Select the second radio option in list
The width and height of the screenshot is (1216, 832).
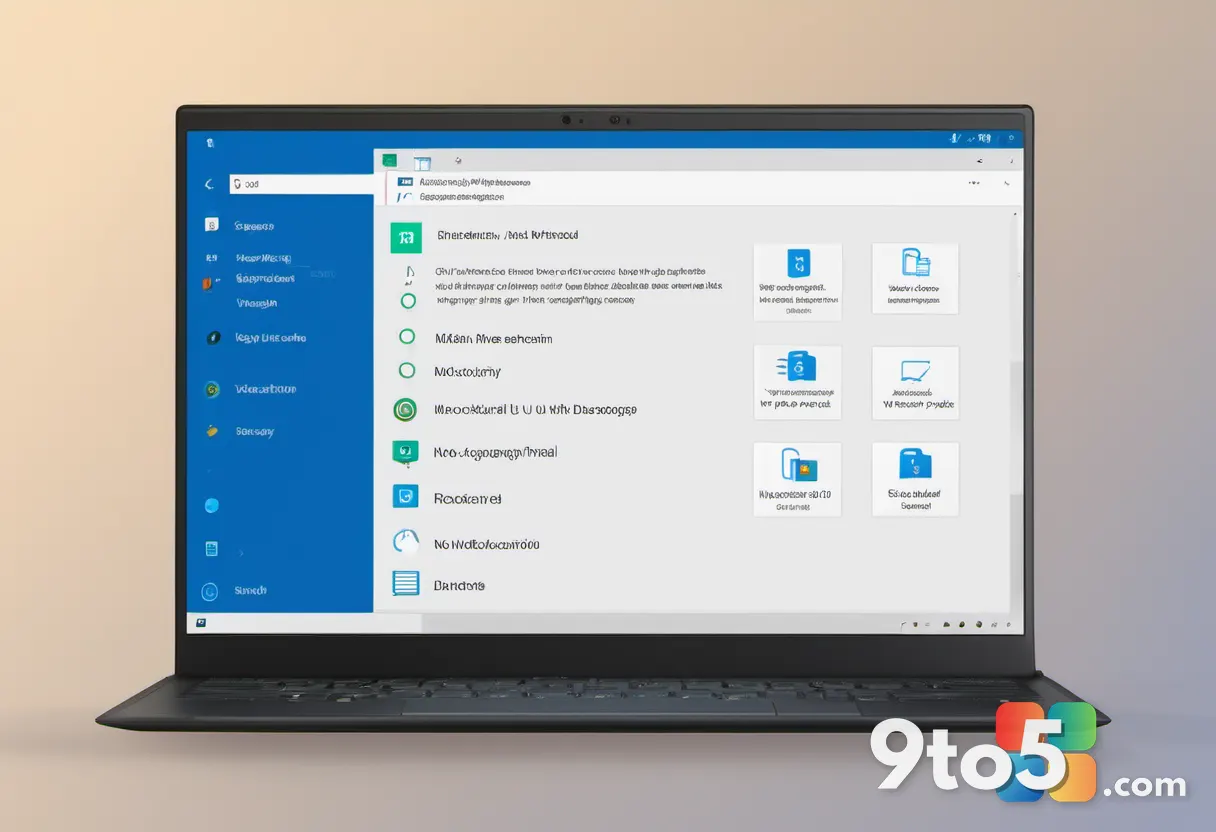pyautogui.click(x=407, y=337)
